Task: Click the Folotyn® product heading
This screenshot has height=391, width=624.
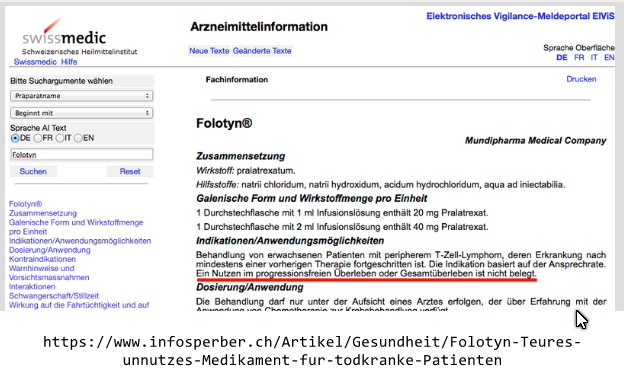Action: tap(224, 123)
